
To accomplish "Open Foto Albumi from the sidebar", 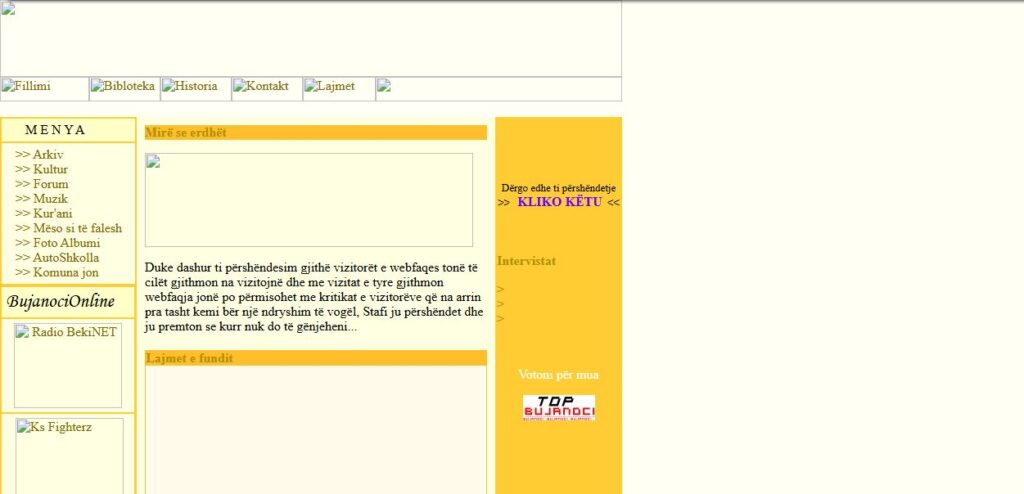I will (66, 243).
